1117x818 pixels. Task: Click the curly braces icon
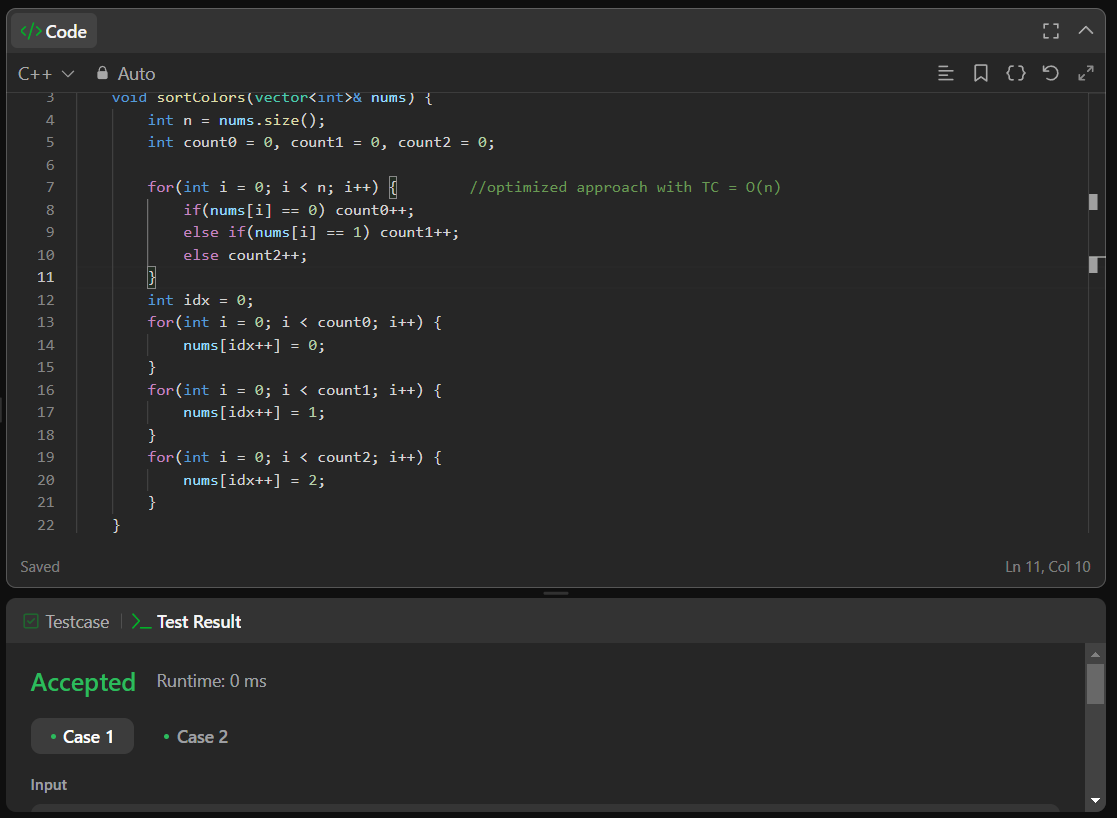1016,73
